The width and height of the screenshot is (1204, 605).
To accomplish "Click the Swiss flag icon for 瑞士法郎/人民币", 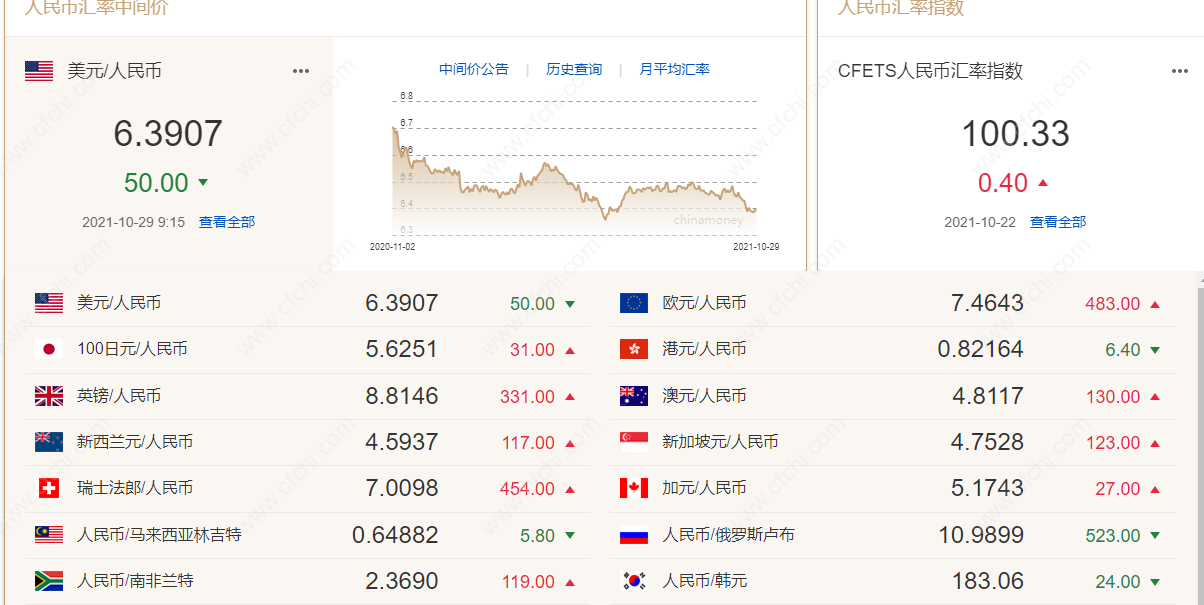I will click(x=49, y=488).
